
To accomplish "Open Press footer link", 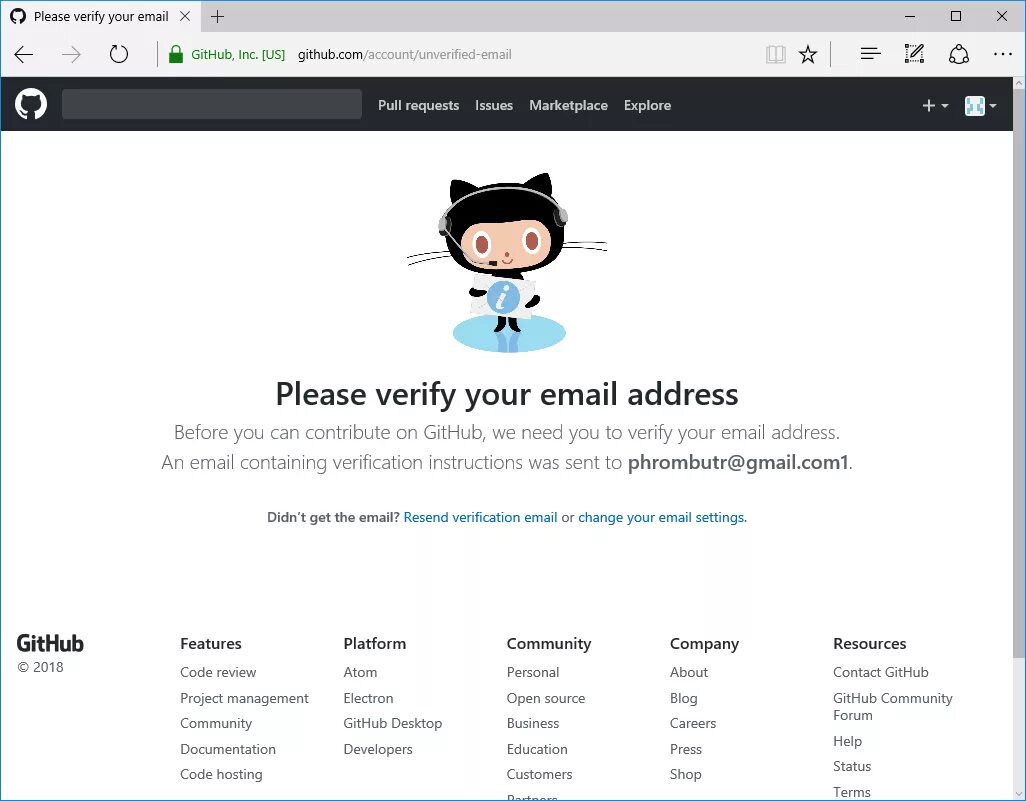I will tap(685, 749).
